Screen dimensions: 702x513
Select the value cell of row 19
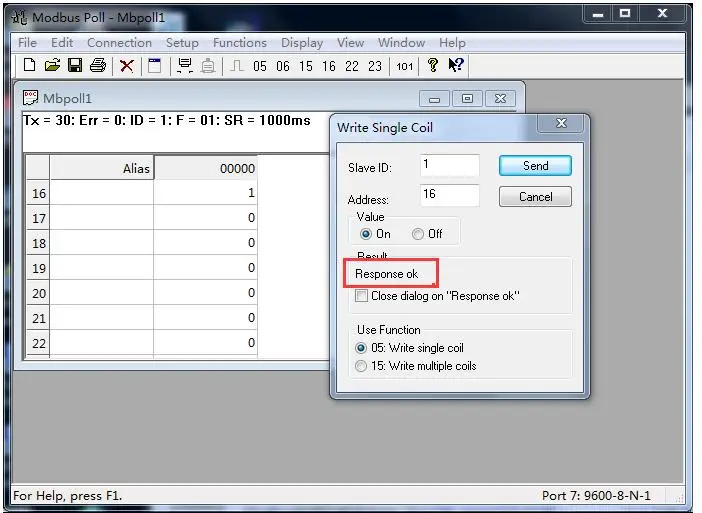pos(205,268)
